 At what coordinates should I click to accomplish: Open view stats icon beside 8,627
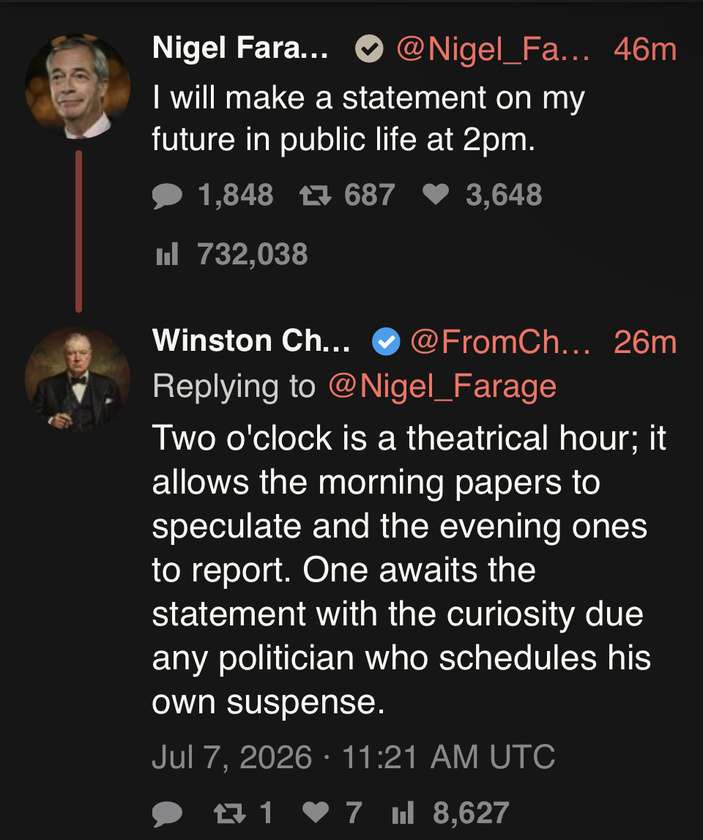403,813
